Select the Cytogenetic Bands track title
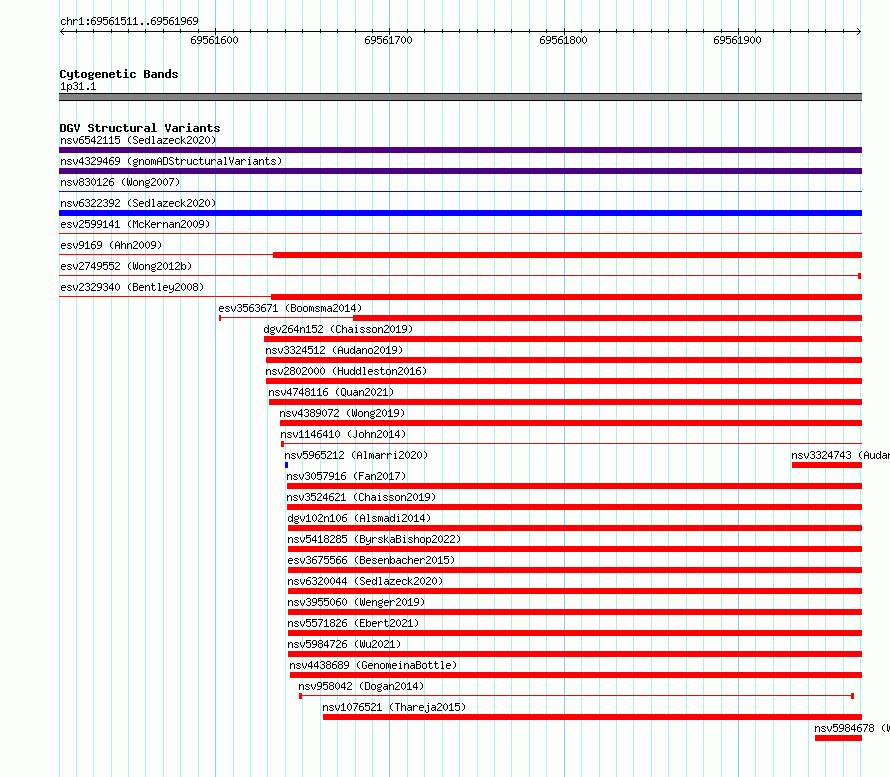This screenshot has width=890, height=777. (119, 74)
